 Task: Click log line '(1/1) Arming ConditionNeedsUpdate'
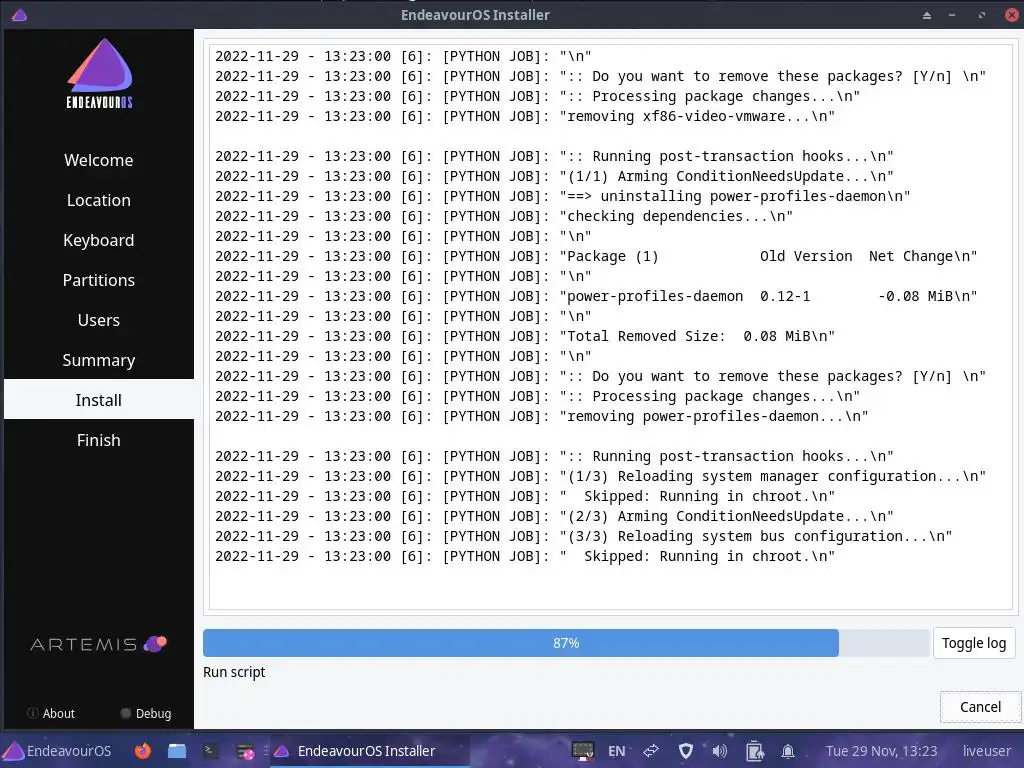tap(554, 176)
